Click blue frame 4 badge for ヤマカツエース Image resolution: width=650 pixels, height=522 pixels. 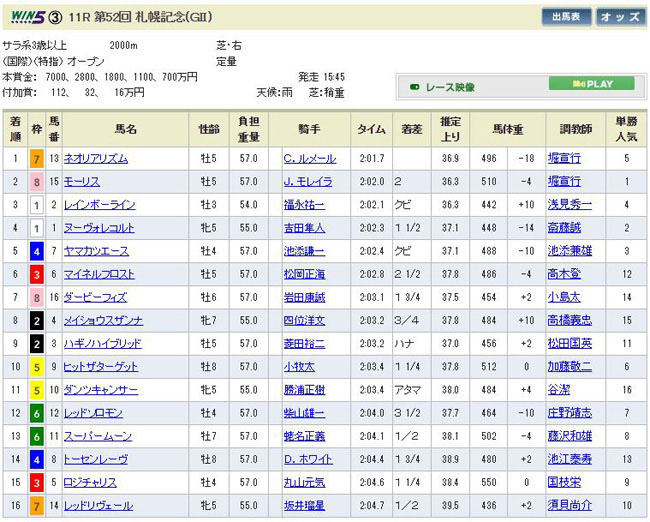coord(35,251)
